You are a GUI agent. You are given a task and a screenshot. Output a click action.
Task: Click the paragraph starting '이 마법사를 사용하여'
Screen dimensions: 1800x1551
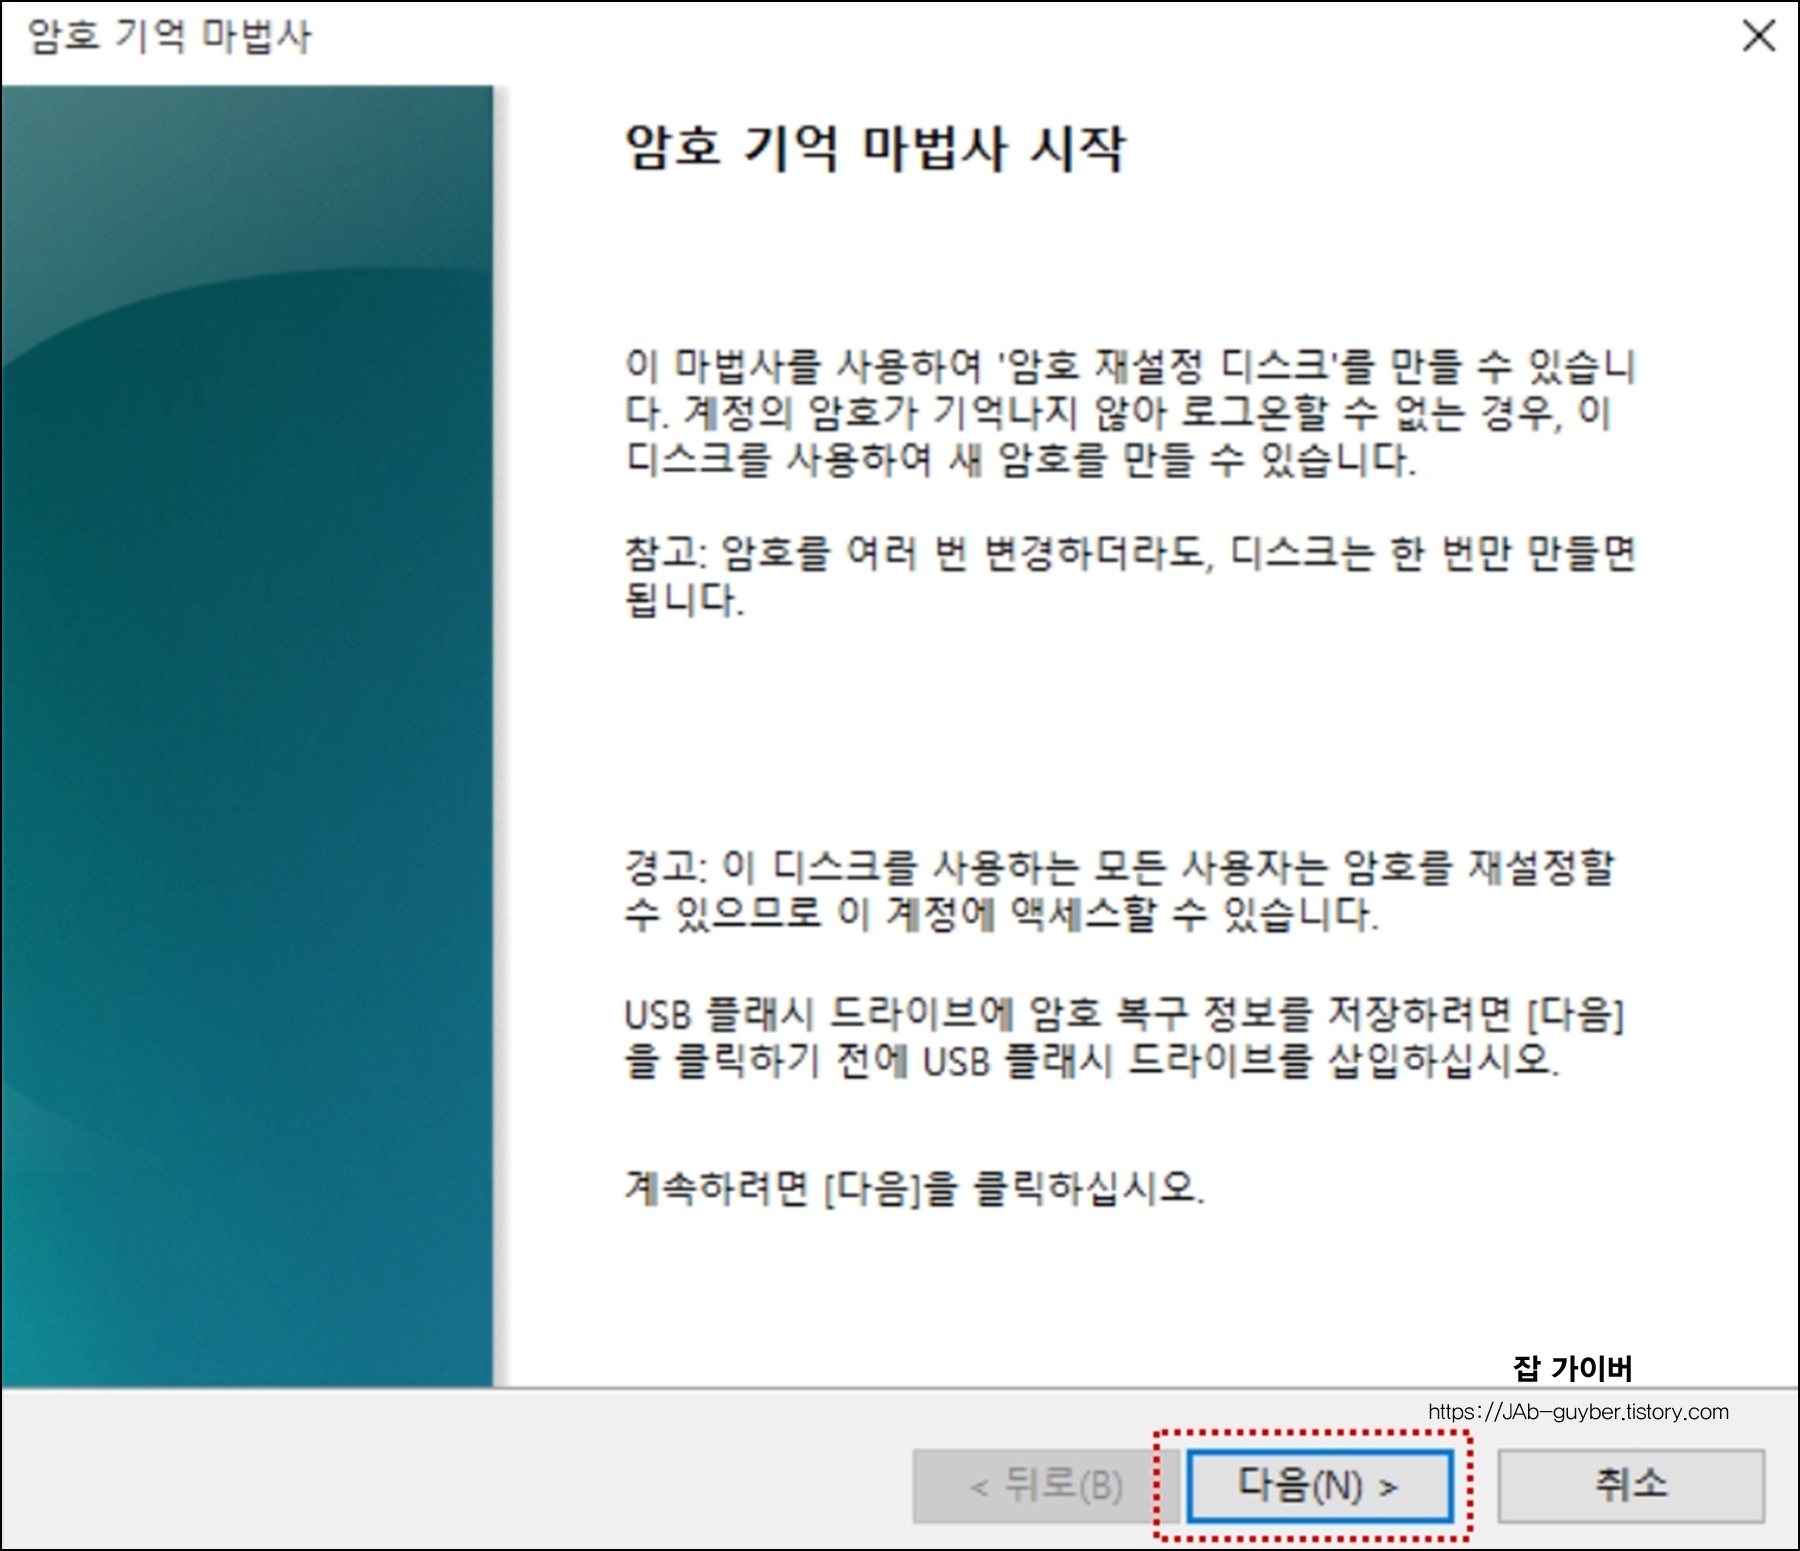click(1129, 412)
